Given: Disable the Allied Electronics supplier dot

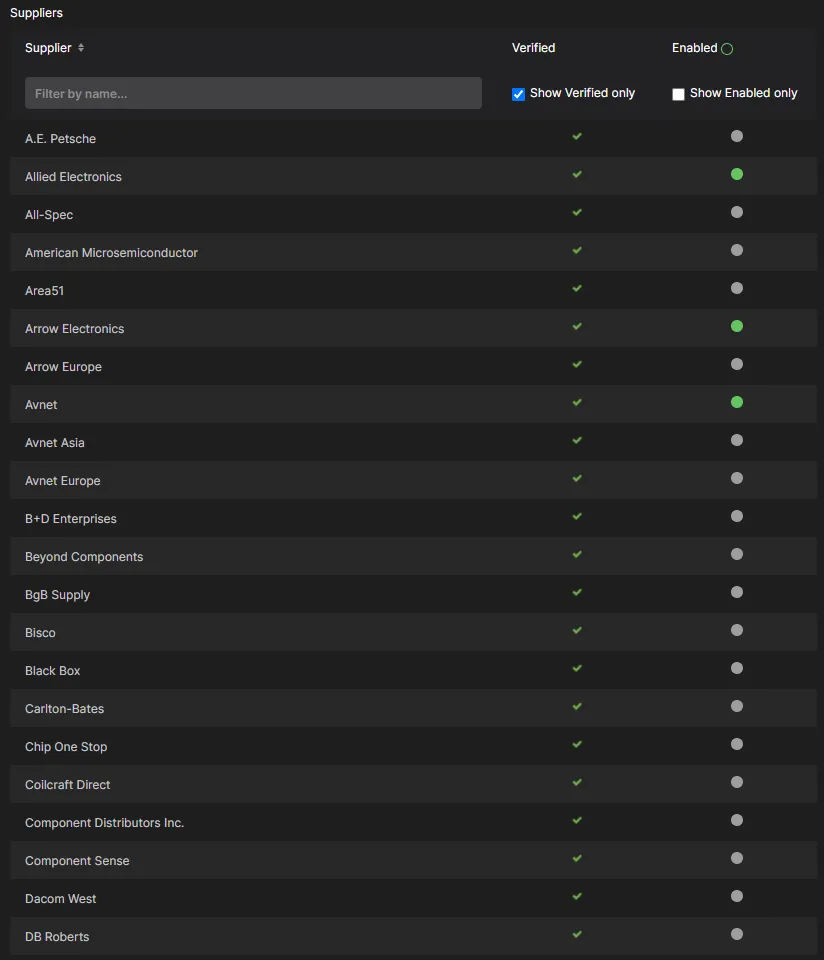Looking at the screenshot, I should coord(737,174).
